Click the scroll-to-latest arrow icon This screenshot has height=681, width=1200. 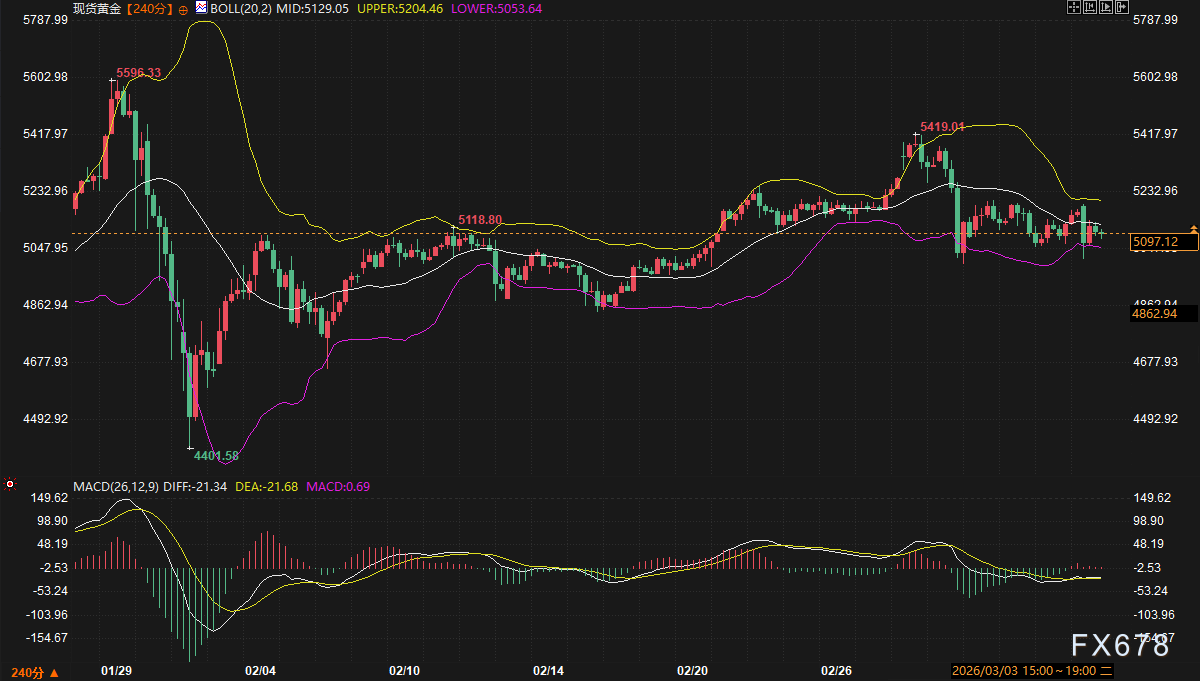click(x=1122, y=7)
